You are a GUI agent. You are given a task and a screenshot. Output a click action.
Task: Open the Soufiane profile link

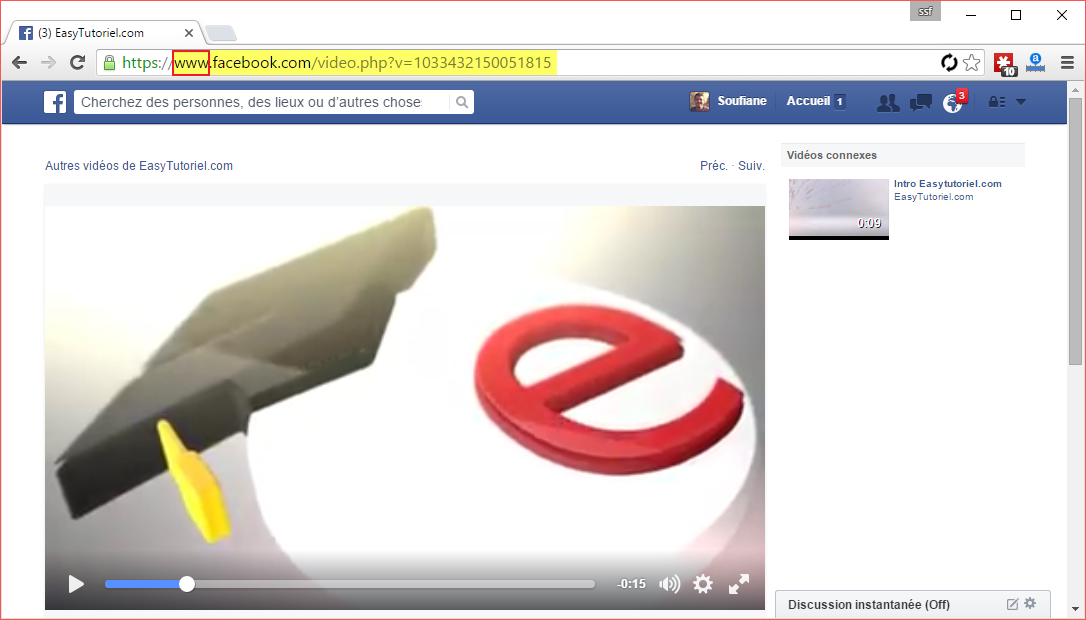pos(742,101)
